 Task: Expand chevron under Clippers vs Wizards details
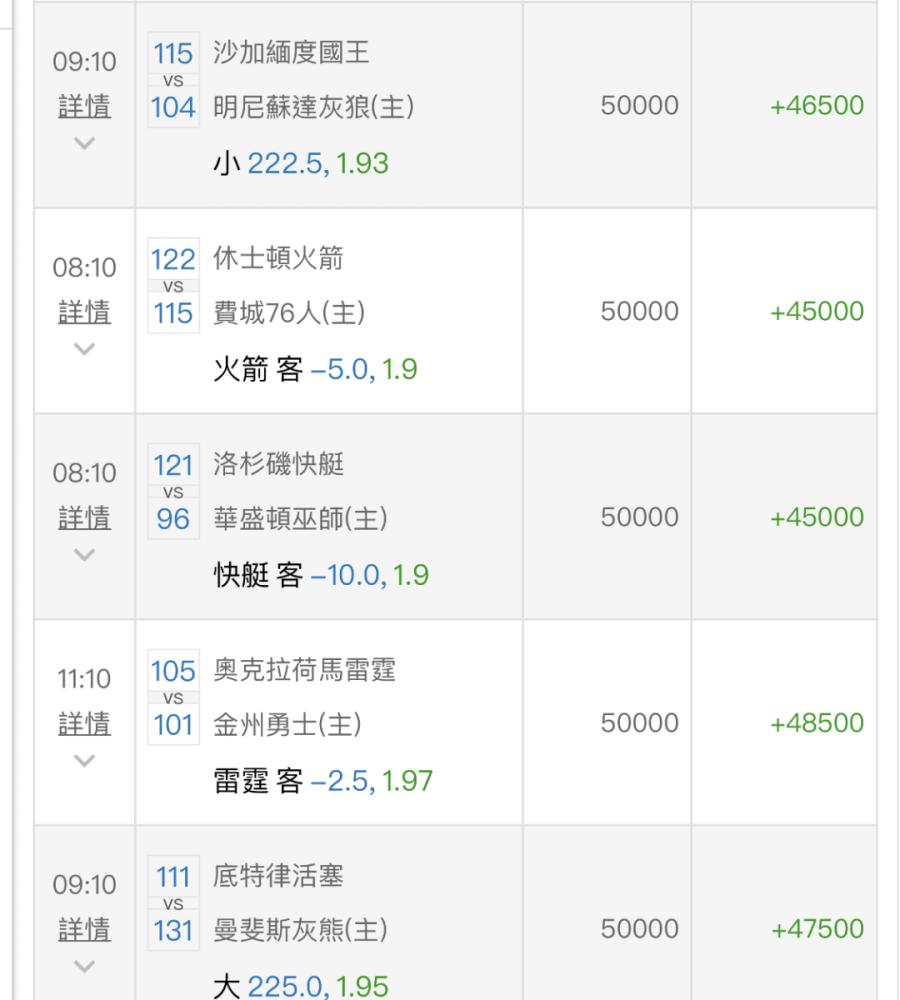pos(84,555)
